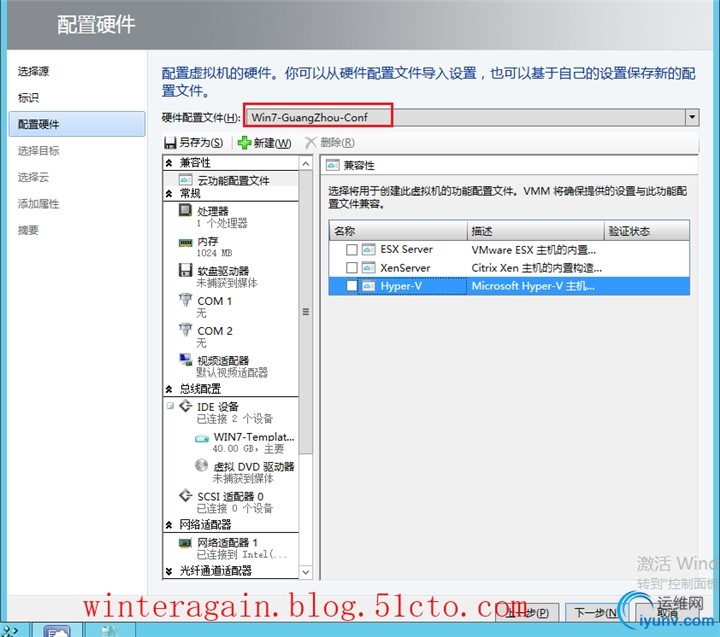The image size is (720, 637).
Task: Click the green plus New icon
Action: pos(244,143)
